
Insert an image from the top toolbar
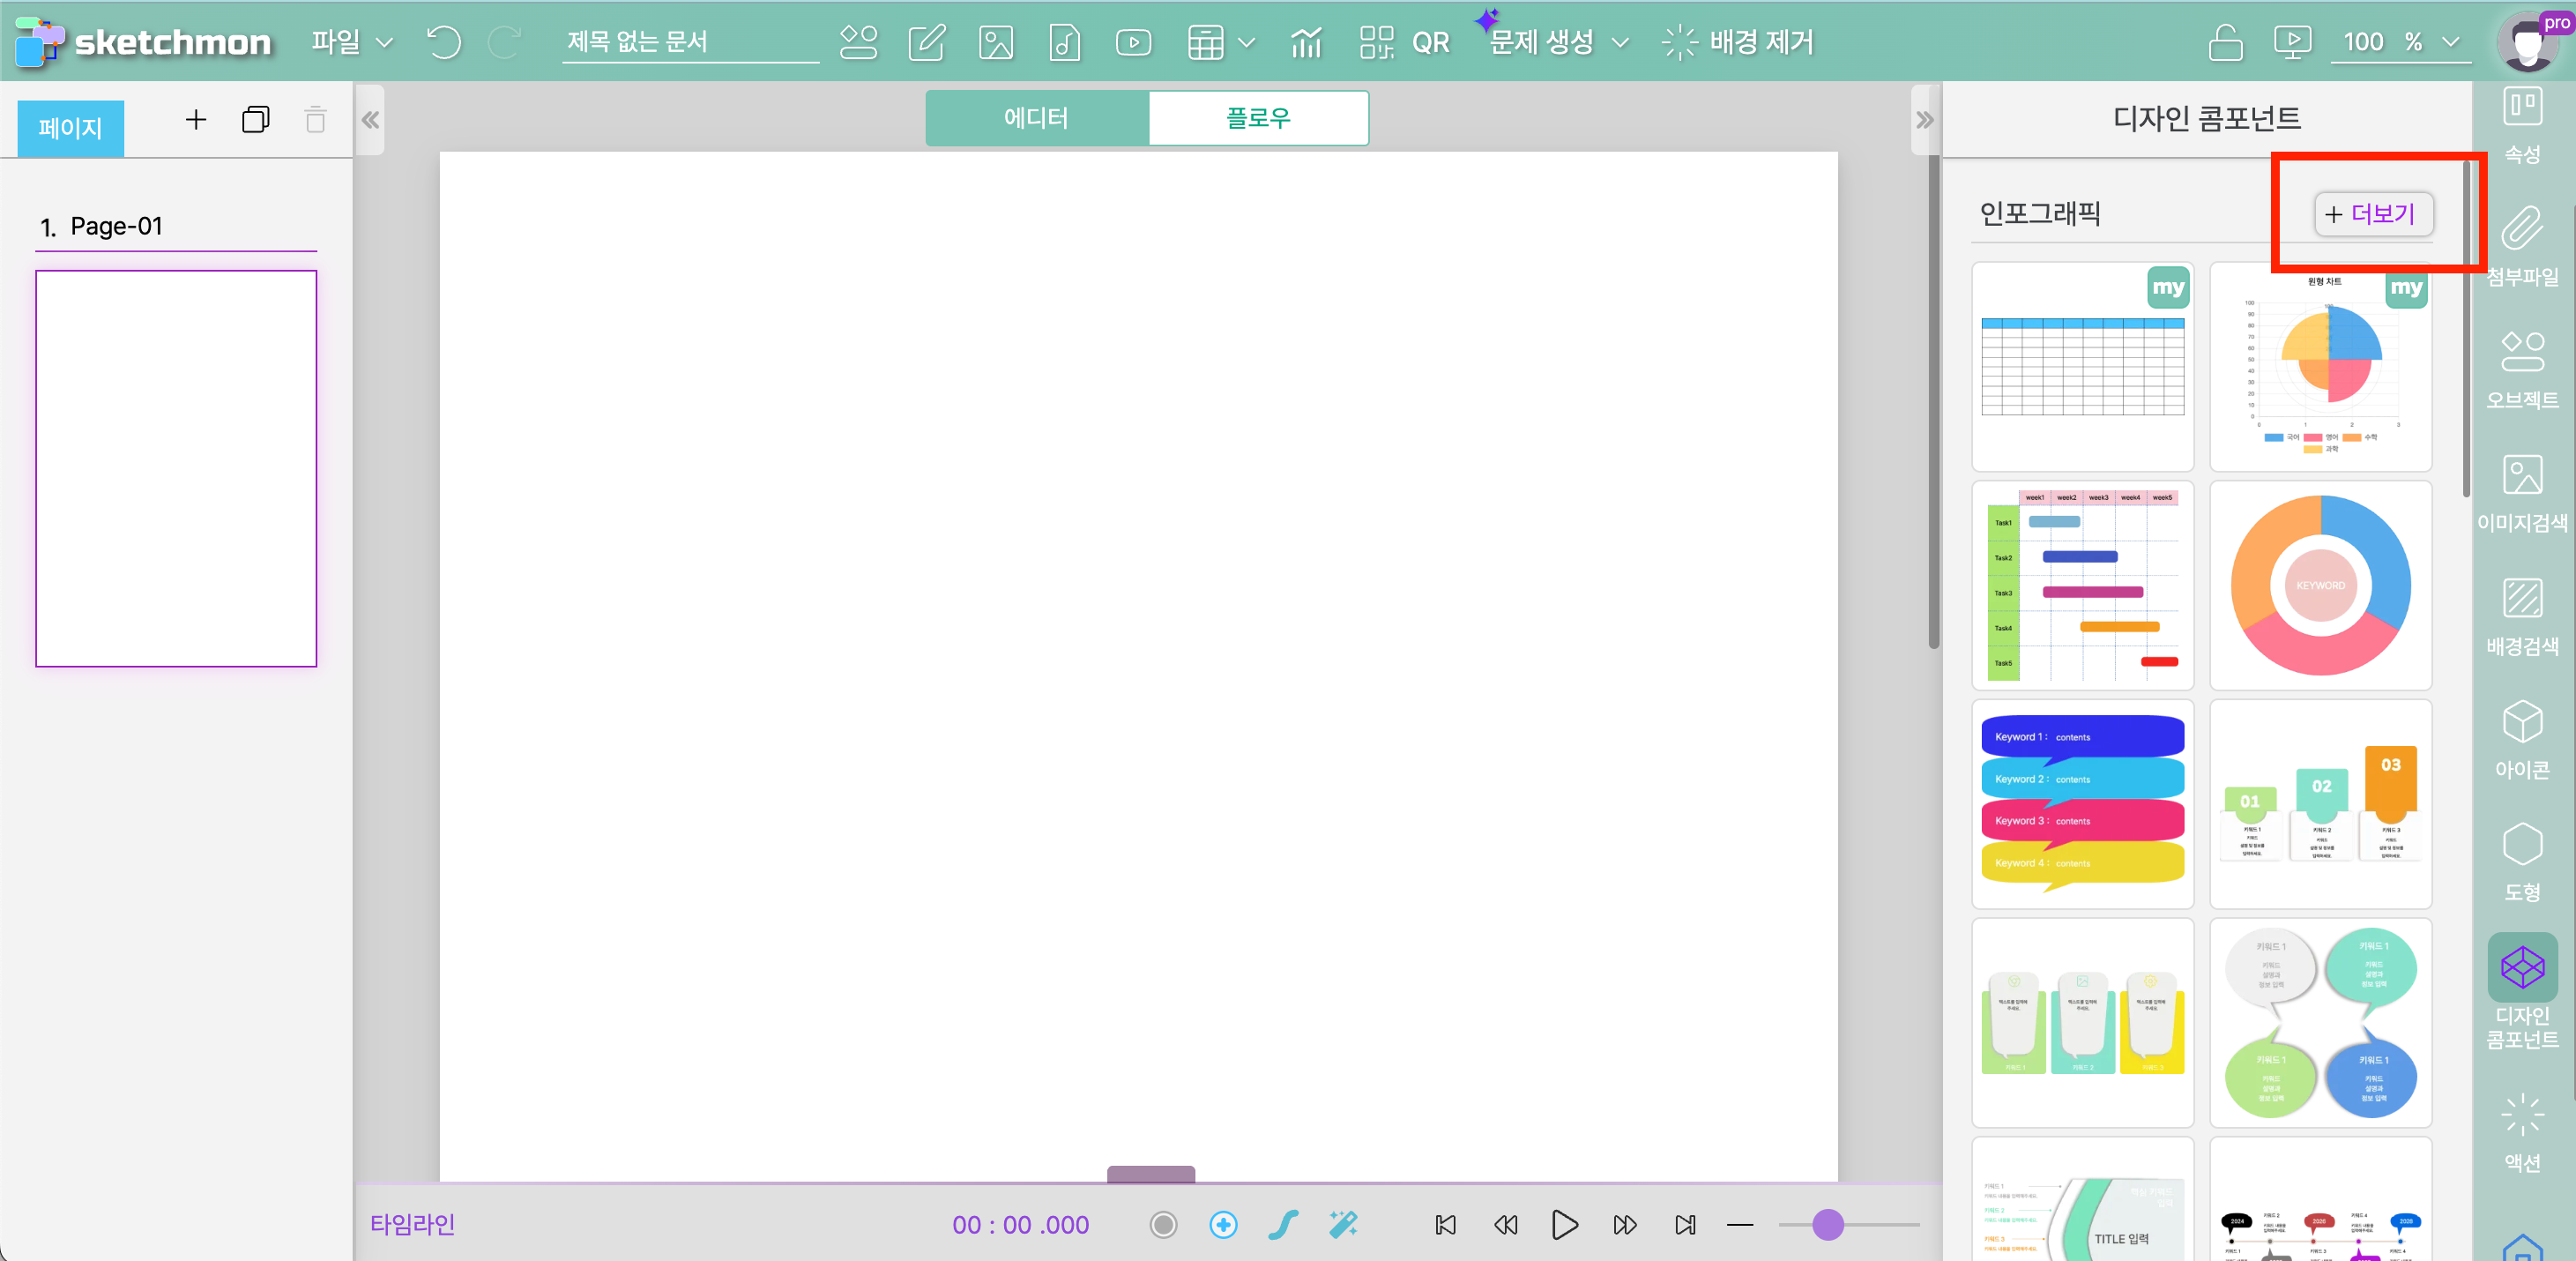[x=995, y=42]
